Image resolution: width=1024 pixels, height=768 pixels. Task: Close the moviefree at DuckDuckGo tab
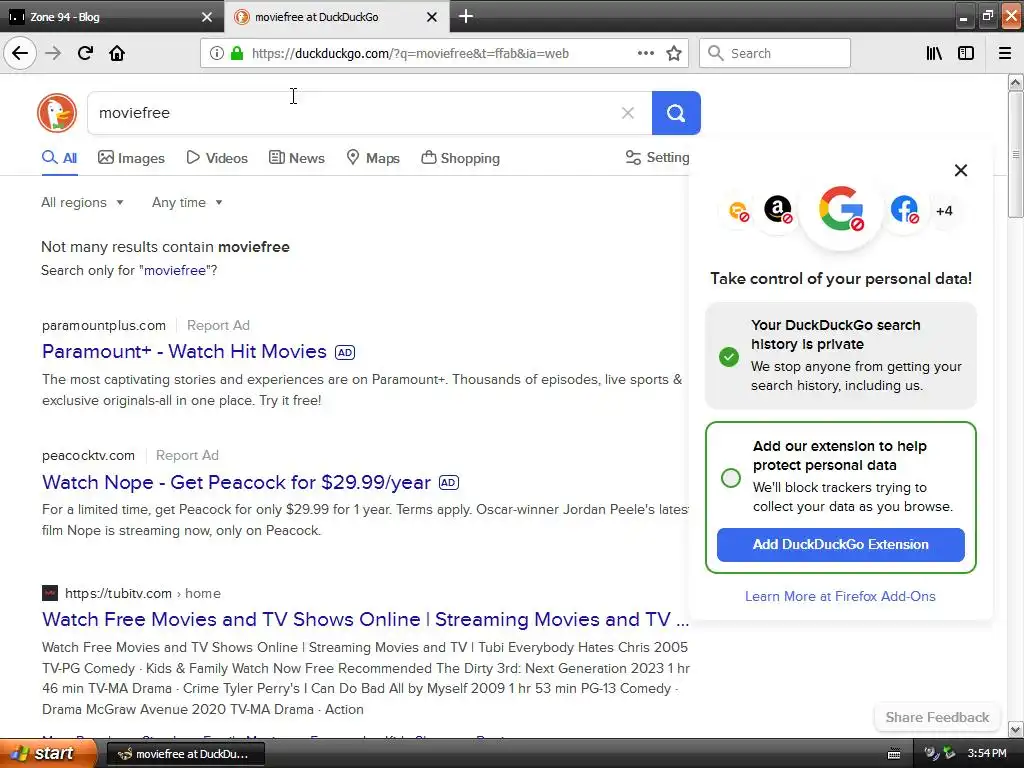432,17
